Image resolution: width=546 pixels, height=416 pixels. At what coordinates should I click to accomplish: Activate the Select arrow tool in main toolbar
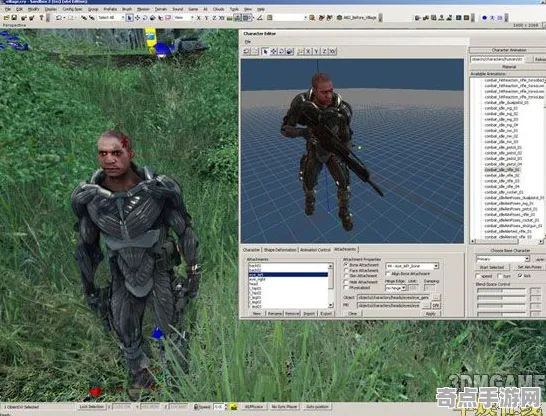(x=130, y=17)
